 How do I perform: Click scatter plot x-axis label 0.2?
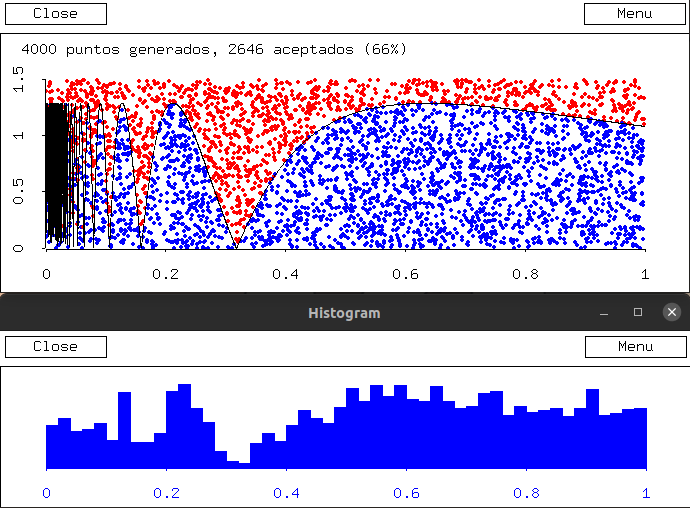(165, 274)
